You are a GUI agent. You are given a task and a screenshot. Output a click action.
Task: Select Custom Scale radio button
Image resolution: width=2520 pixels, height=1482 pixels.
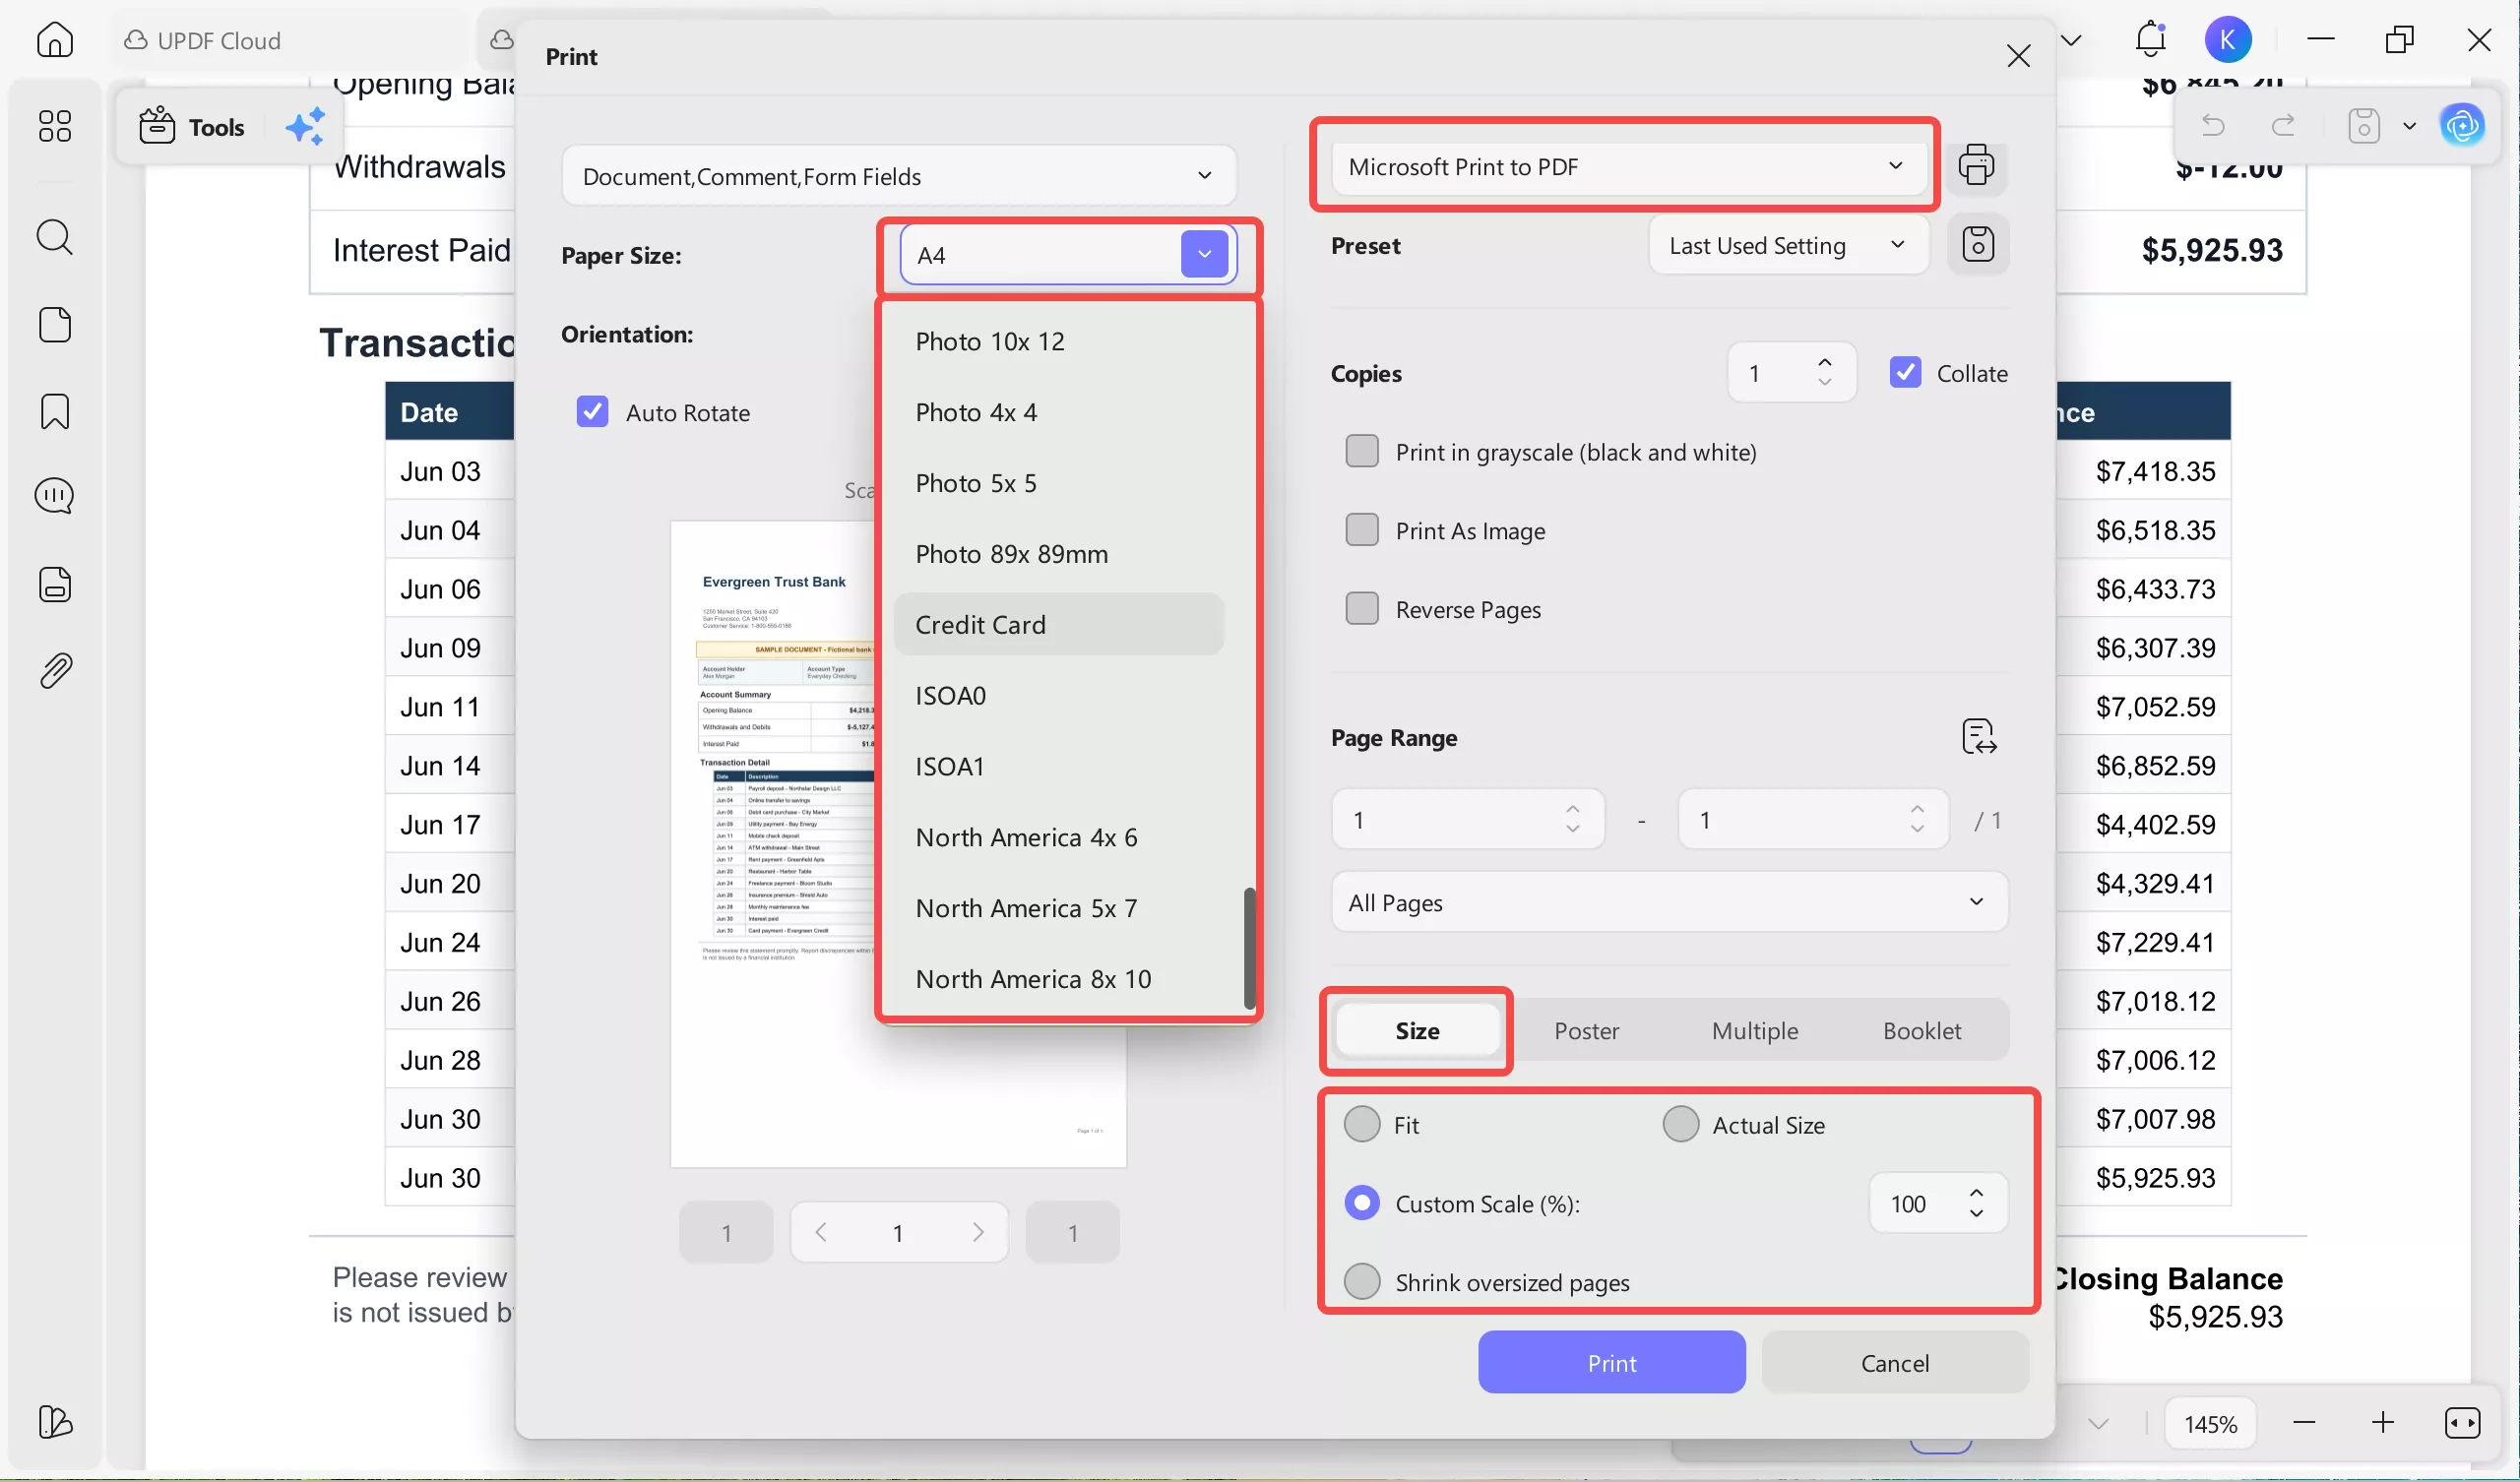1361,1202
